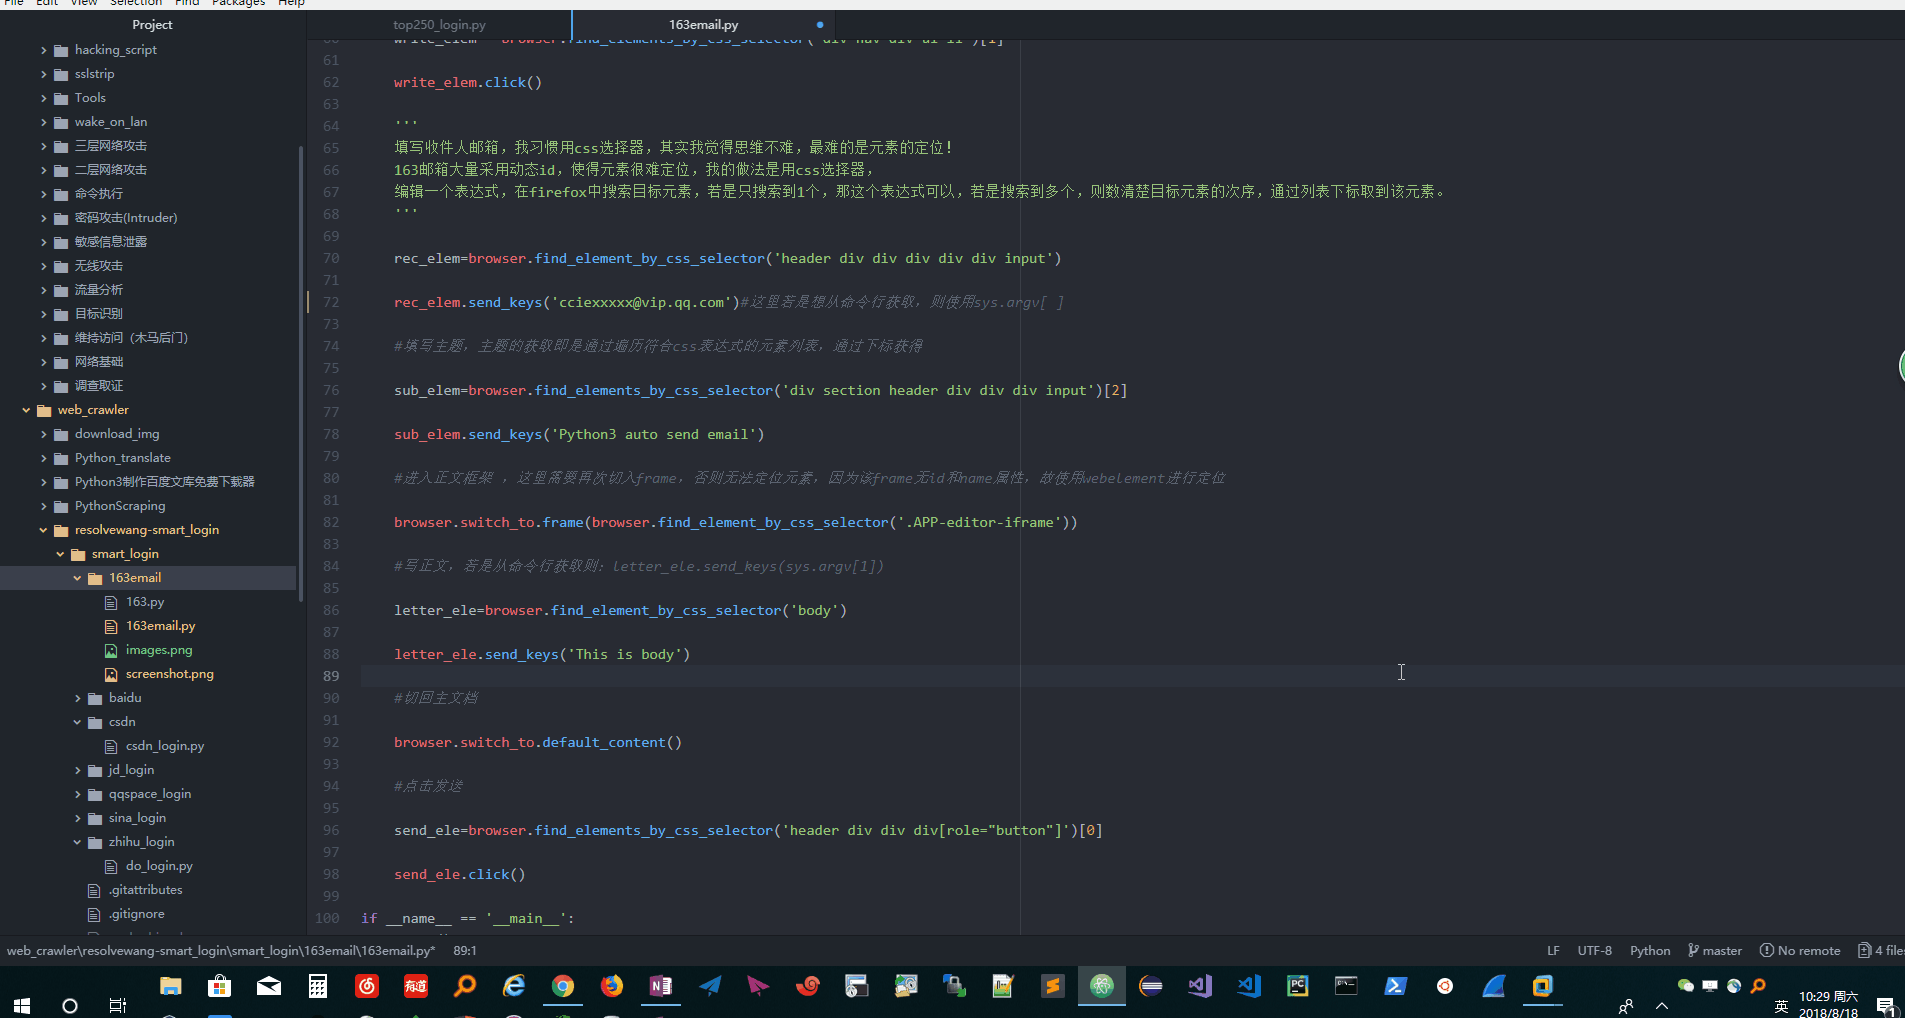
Task: Open NetEase Cloud Music taskbar icon
Action: click(367, 987)
